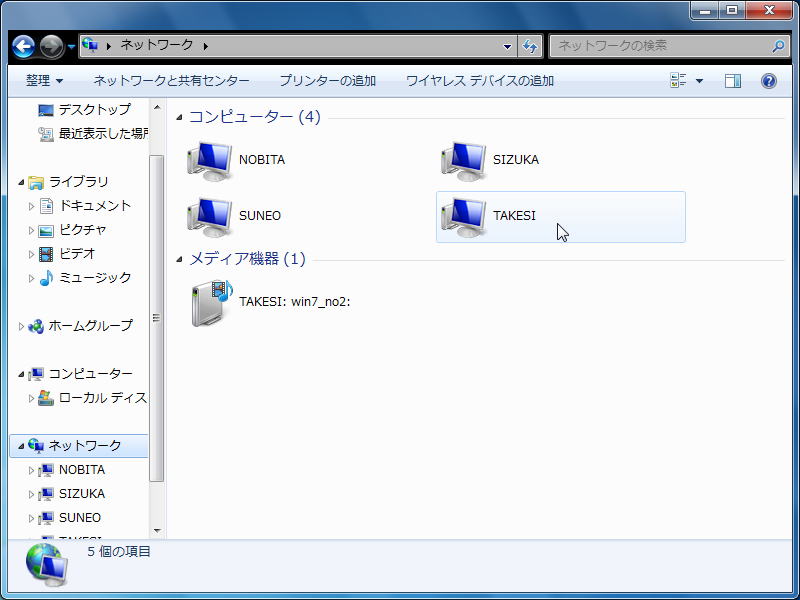This screenshot has height=600, width=800.
Task: Expand the ローカル ディスク node
Action: click(31, 398)
